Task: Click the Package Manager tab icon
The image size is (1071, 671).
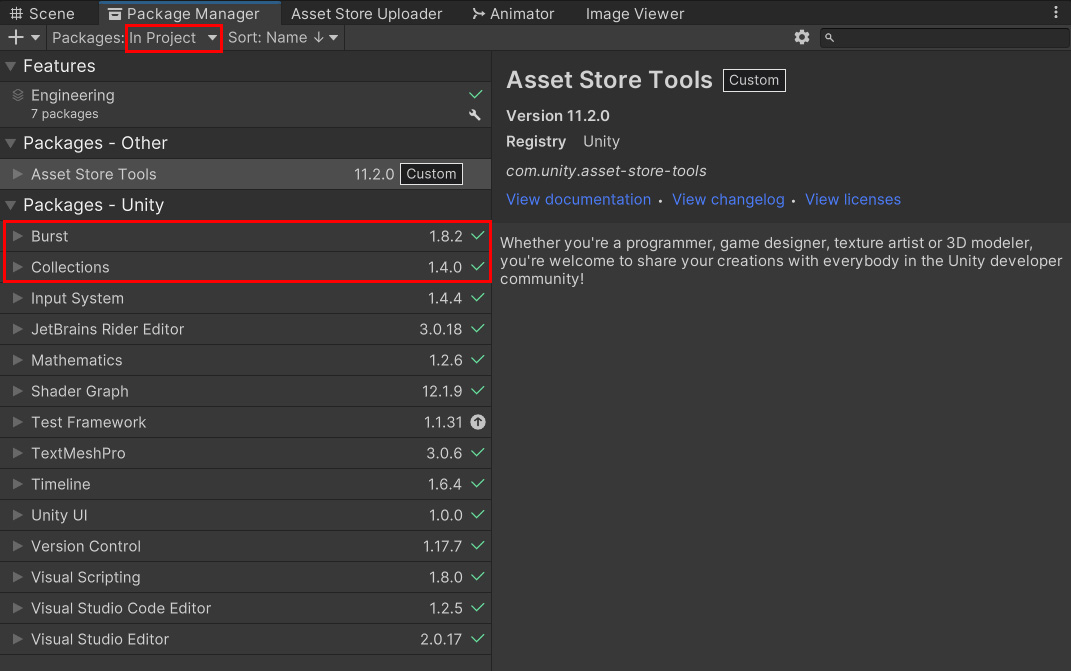Action: tap(115, 14)
